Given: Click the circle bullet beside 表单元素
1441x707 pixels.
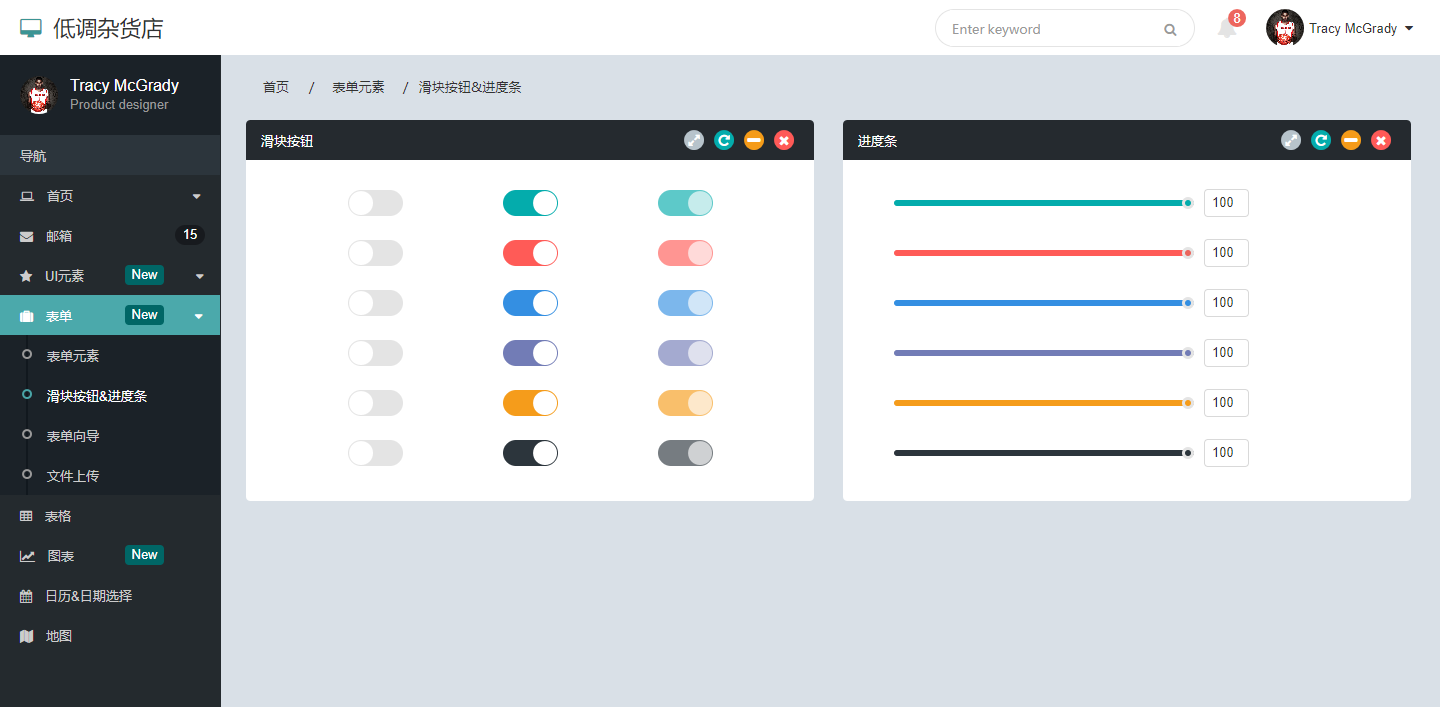Looking at the screenshot, I should point(27,354).
